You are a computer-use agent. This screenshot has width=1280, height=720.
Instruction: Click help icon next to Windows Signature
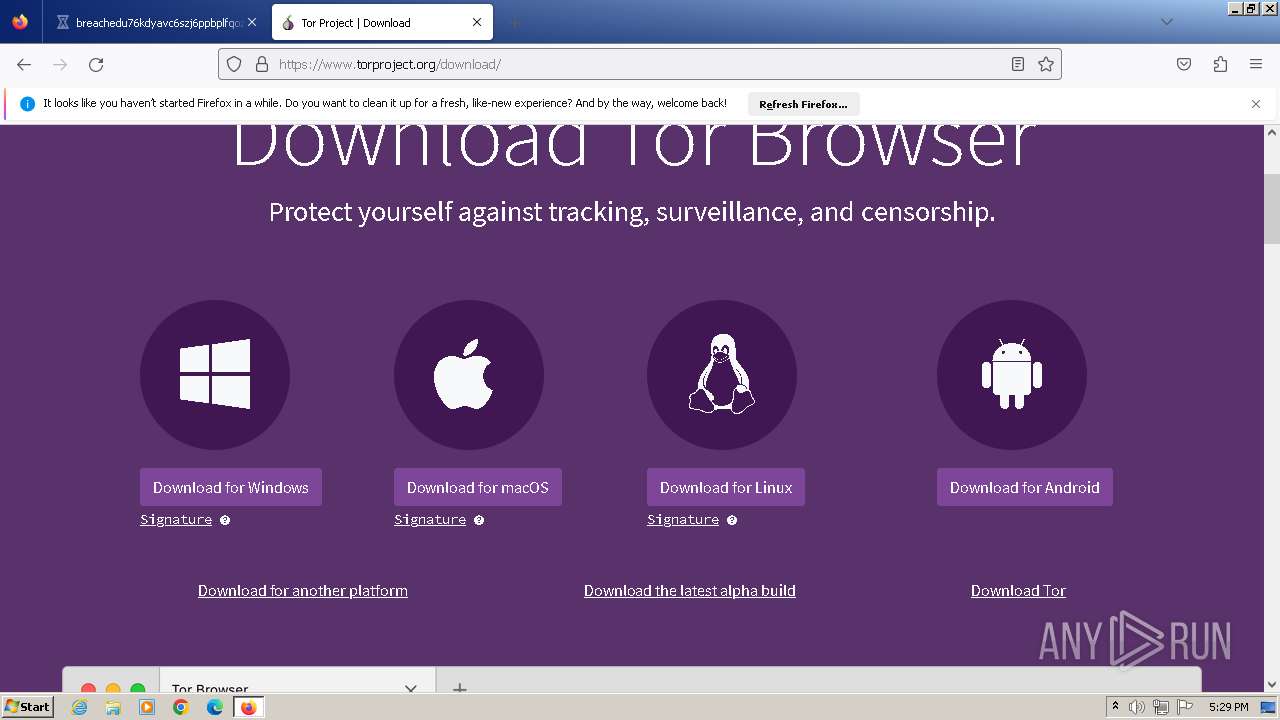coord(225,520)
